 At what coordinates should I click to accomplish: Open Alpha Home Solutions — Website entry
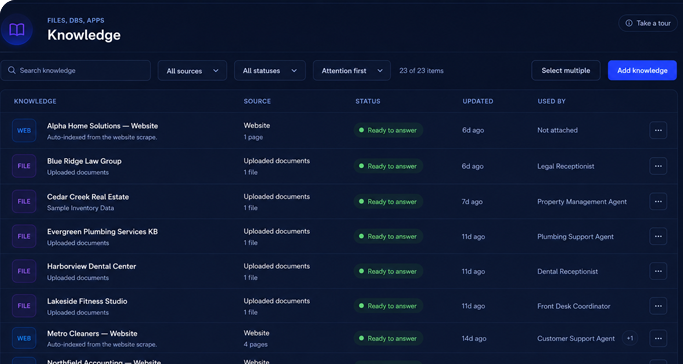tap(102, 126)
